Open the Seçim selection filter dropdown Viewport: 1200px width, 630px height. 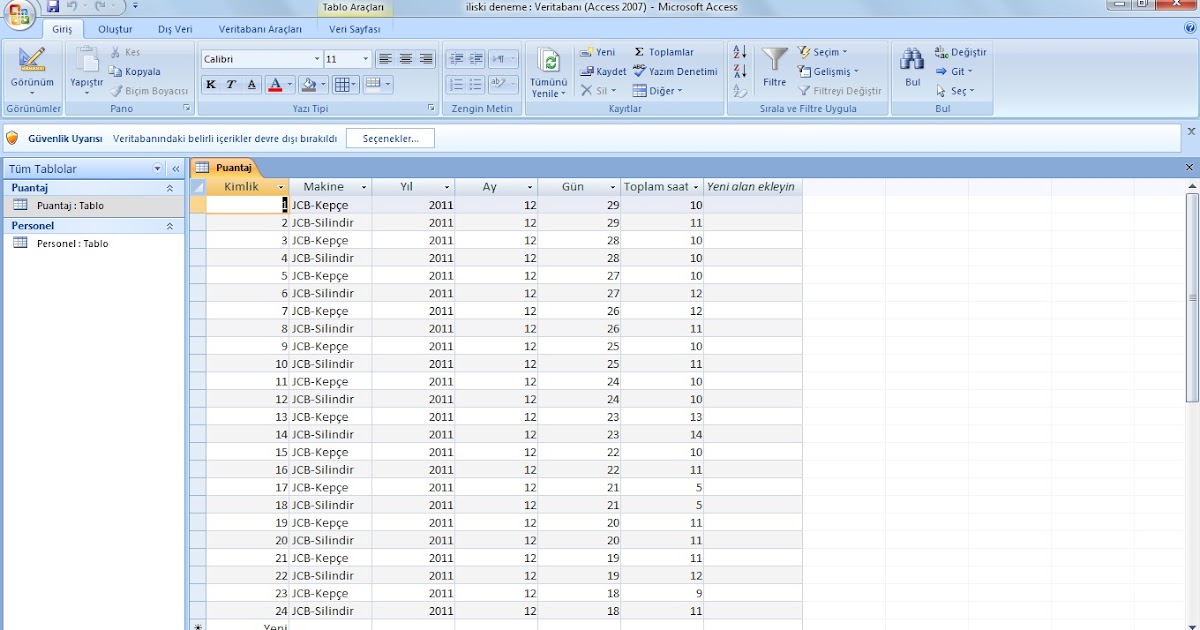click(823, 52)
